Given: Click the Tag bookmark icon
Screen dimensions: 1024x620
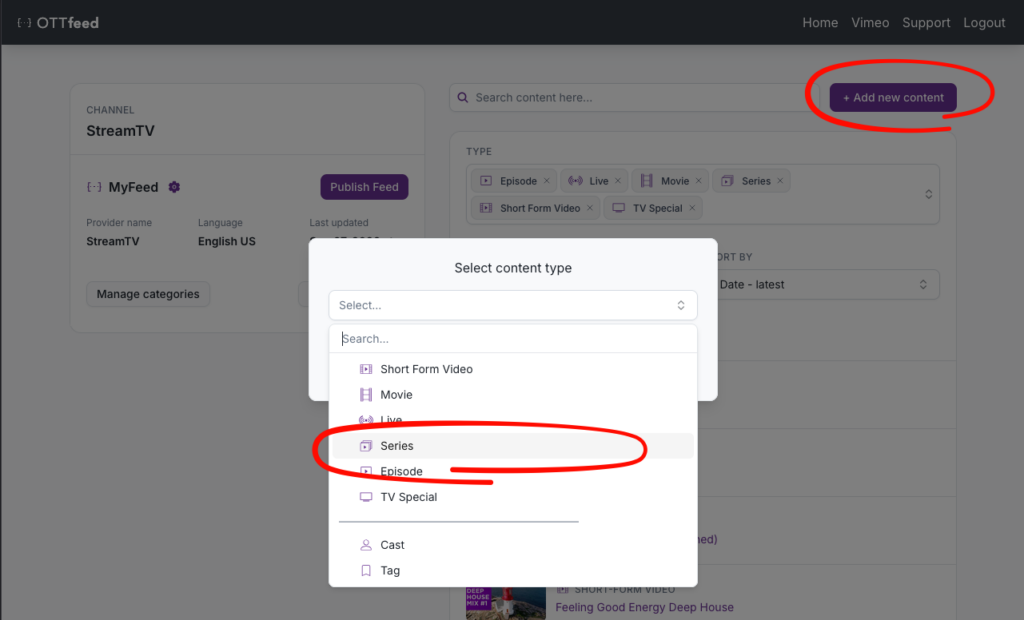Looking at the screenshot, I should click(366, 570).
